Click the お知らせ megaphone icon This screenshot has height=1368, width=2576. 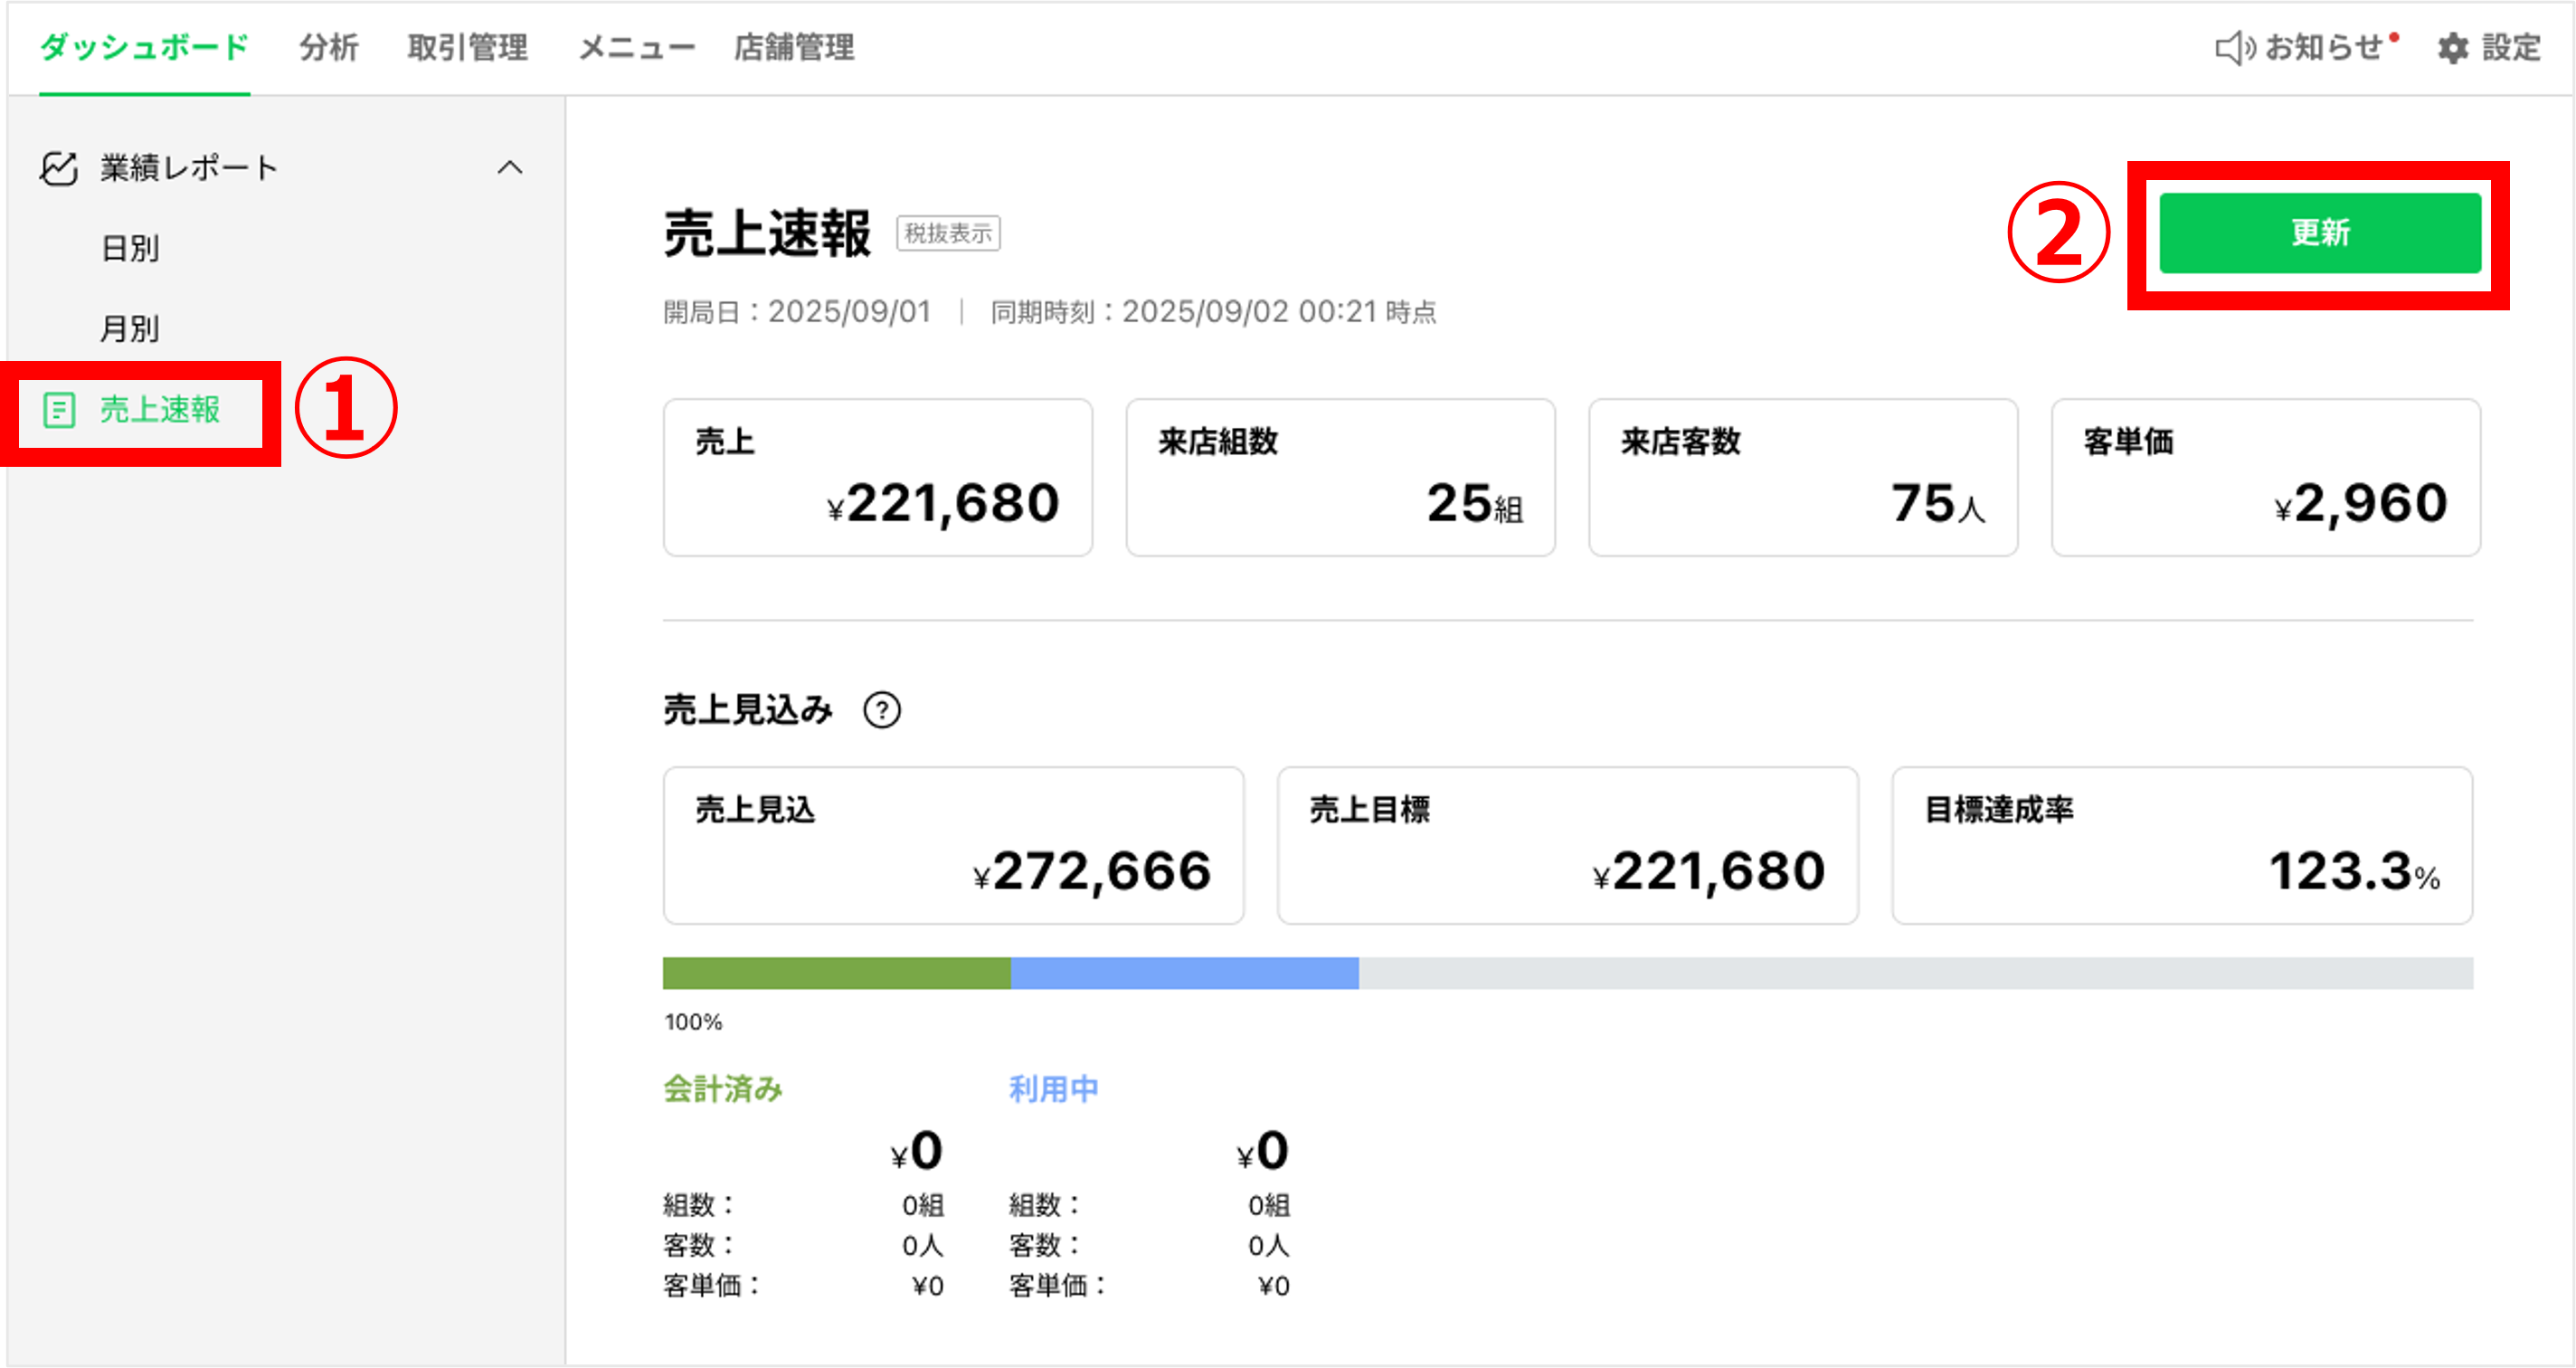[x=2234, y=47]
